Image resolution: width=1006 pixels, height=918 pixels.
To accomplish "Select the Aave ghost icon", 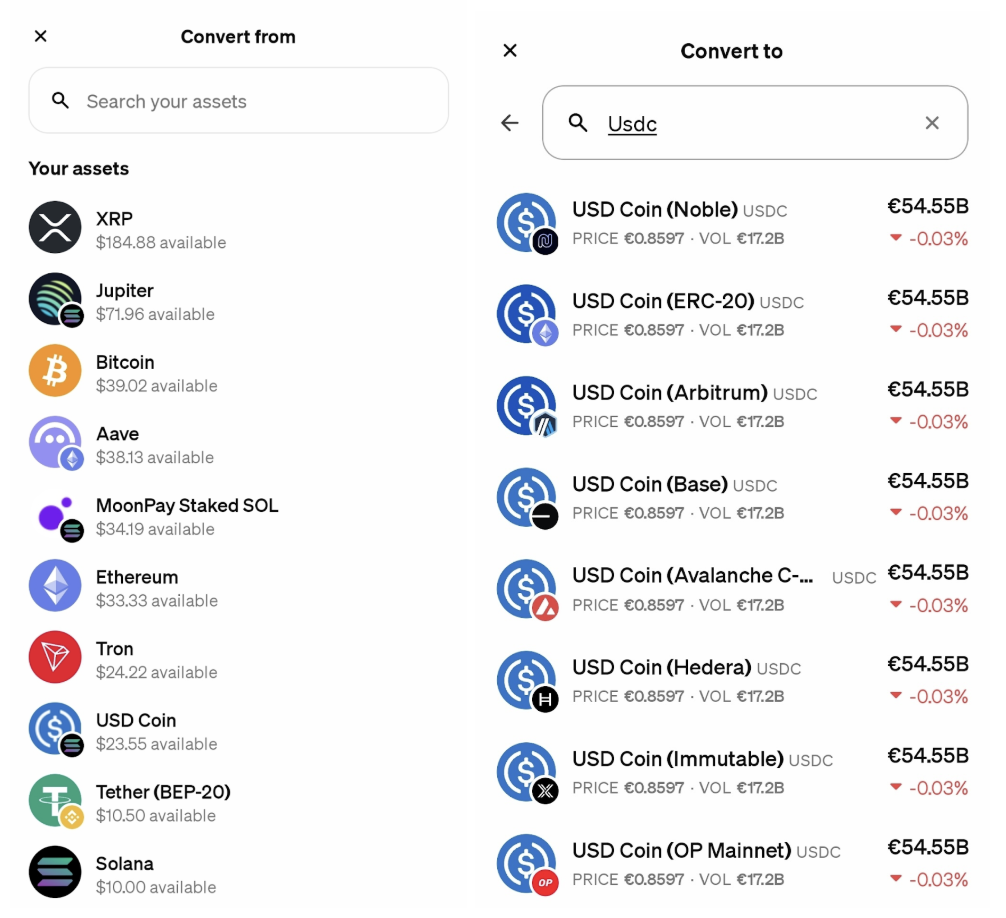I will click(x=55, y=443).
